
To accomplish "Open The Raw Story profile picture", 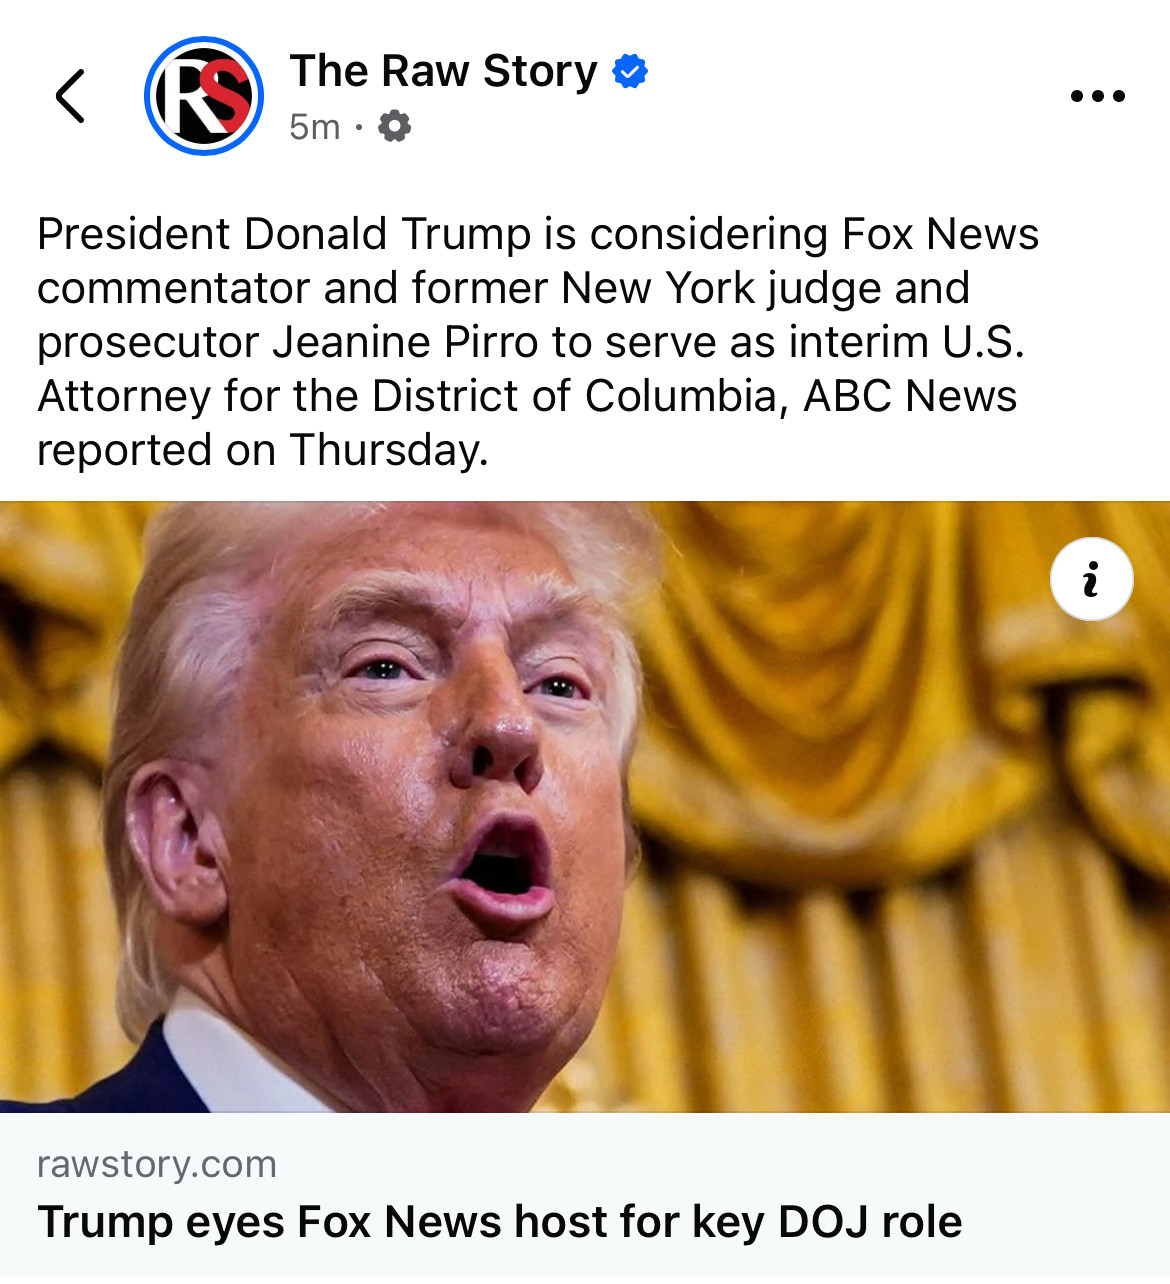I will pos(204,96).
